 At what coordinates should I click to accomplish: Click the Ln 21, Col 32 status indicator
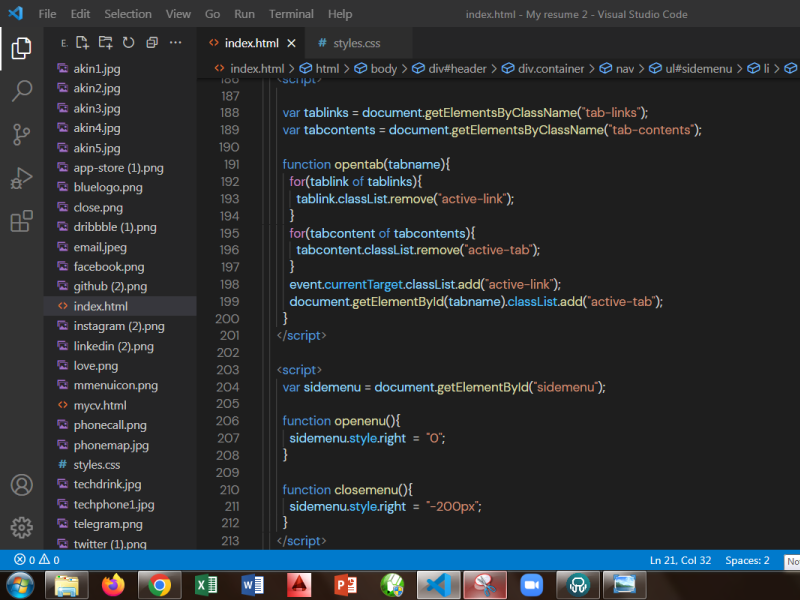click(680, 560)
